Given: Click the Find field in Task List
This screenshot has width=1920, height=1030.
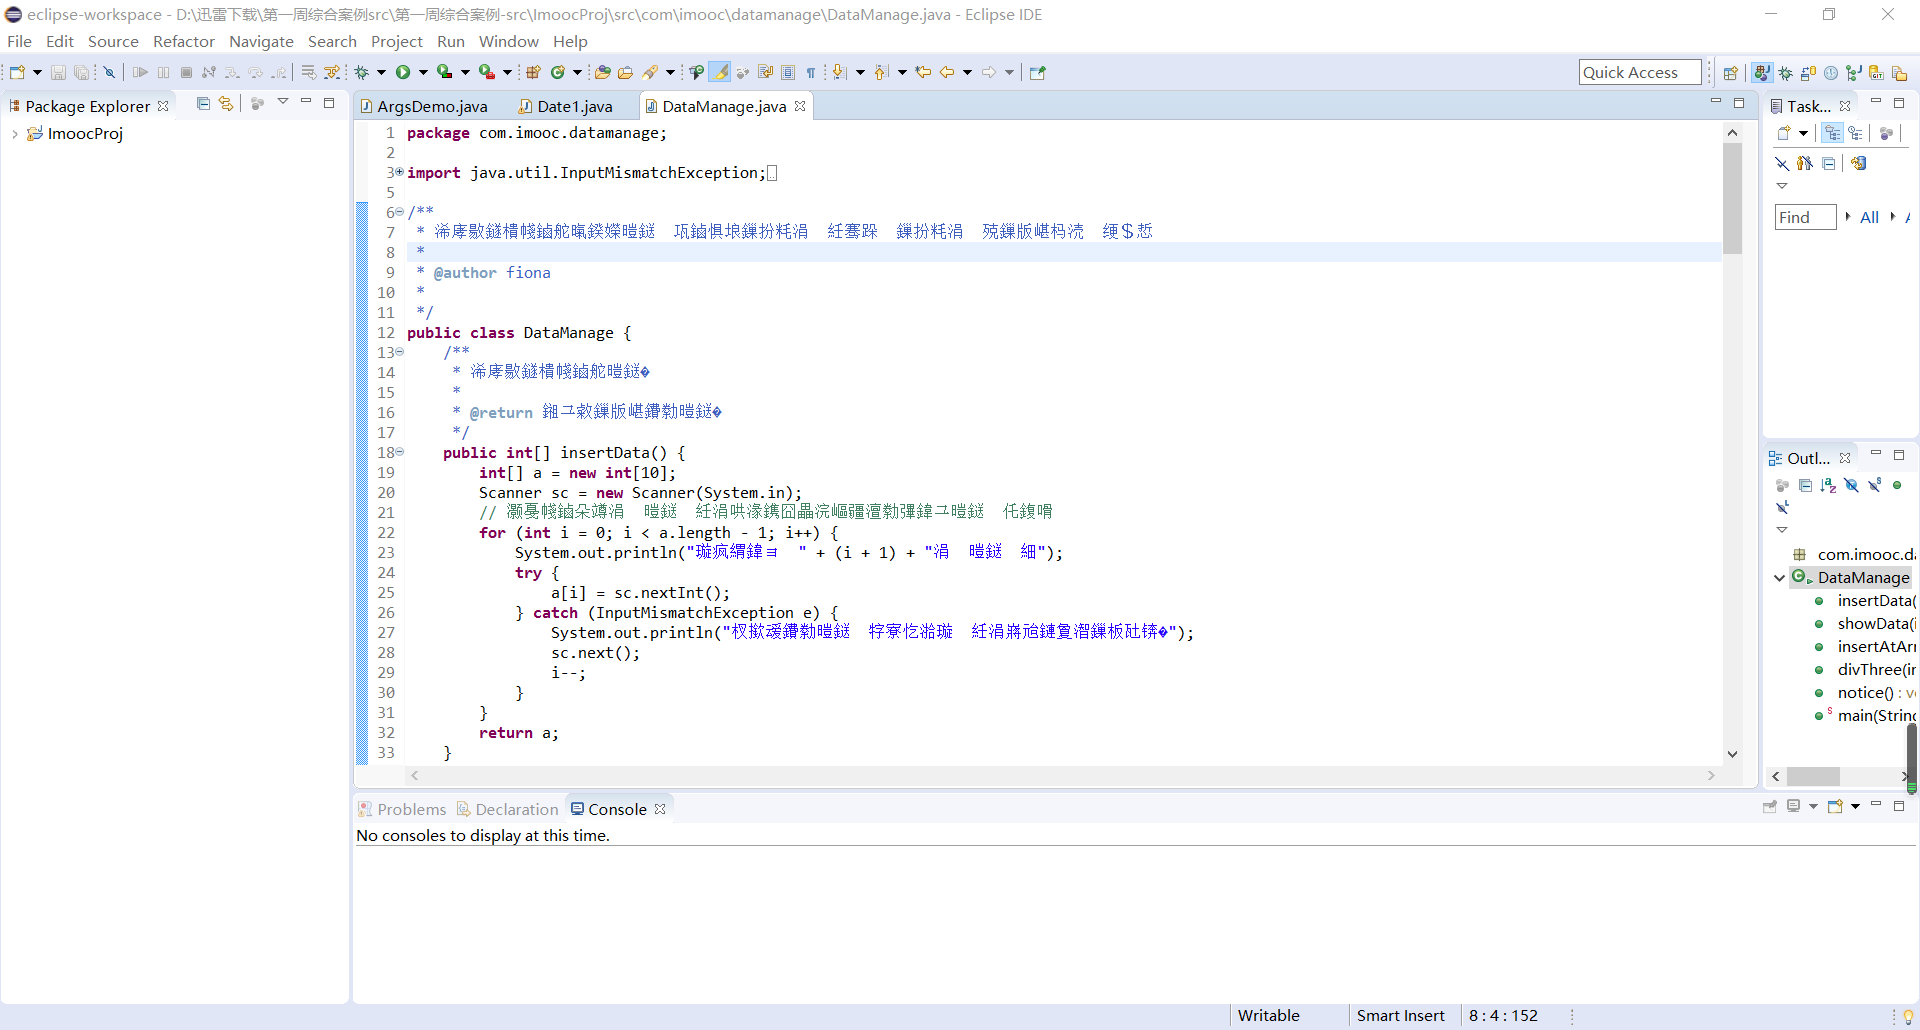Looking at the screenshot, I should click(1805, 217).
